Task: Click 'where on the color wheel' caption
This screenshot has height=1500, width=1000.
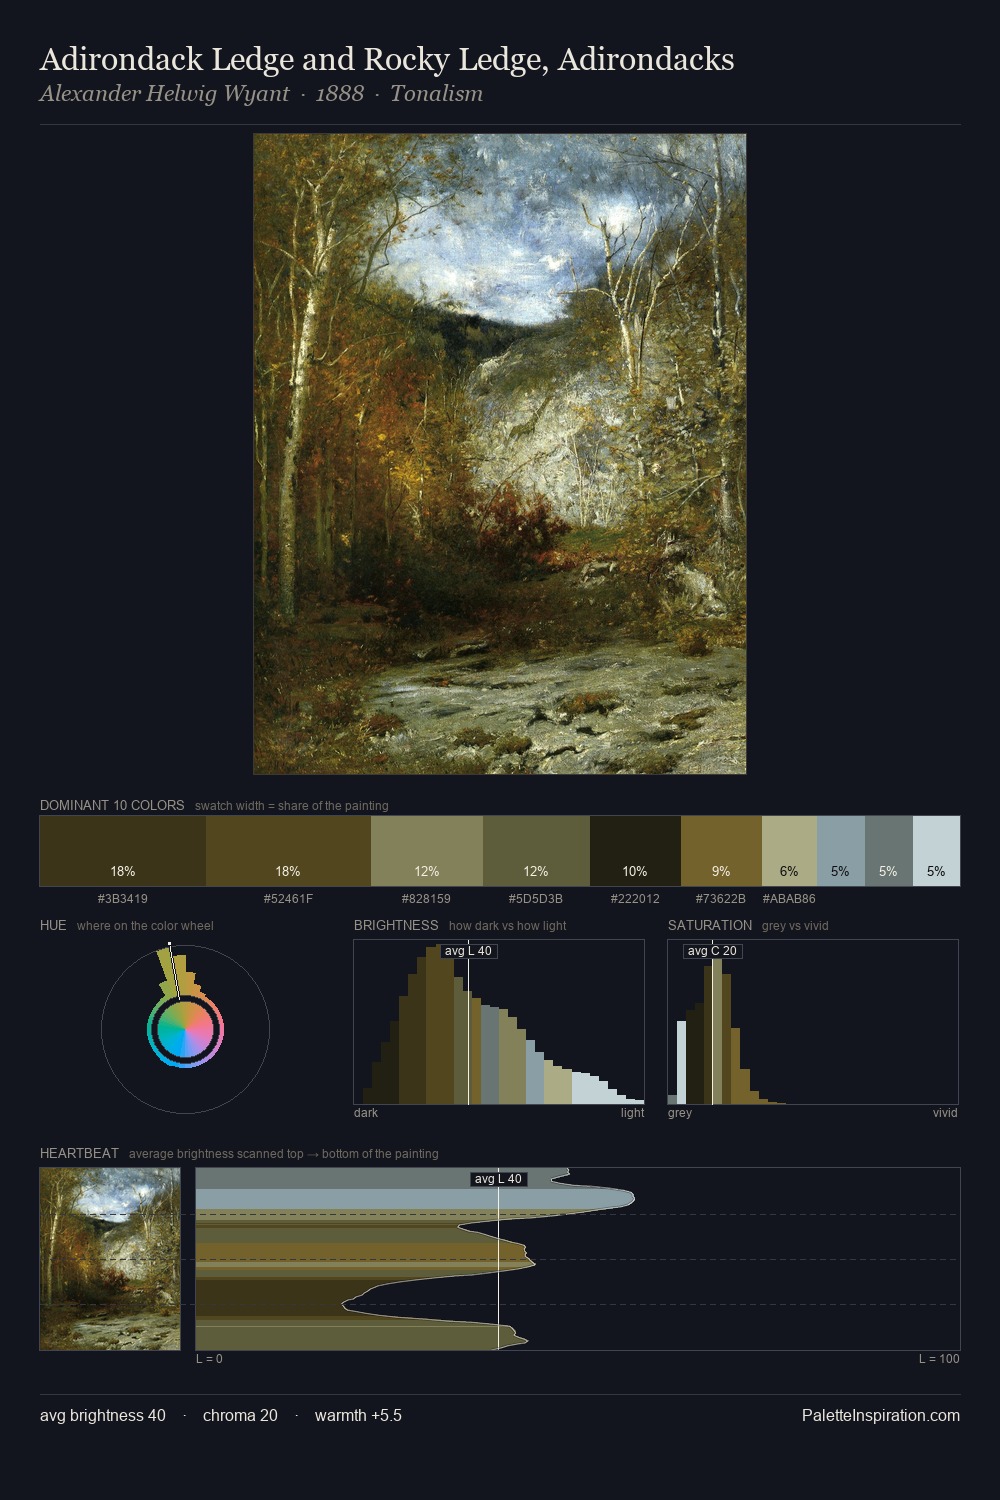Action: point(145,926)
